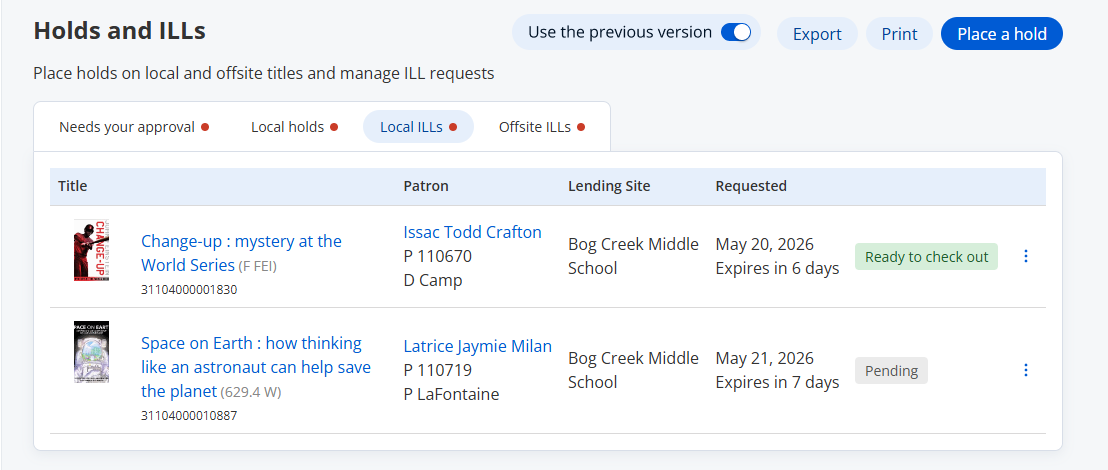Click patron number P 110719
Image resolution: width=1108 pixels, height=470 pixels.
pyautogui.click(x=437, y=370)
